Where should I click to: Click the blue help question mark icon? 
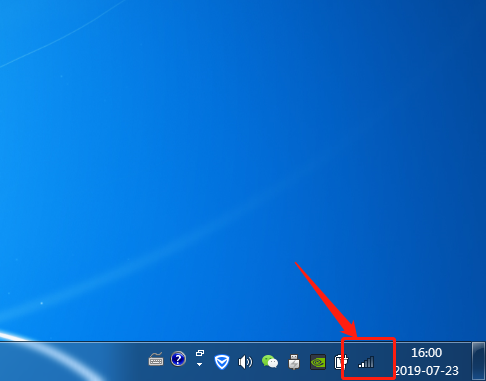178,359
